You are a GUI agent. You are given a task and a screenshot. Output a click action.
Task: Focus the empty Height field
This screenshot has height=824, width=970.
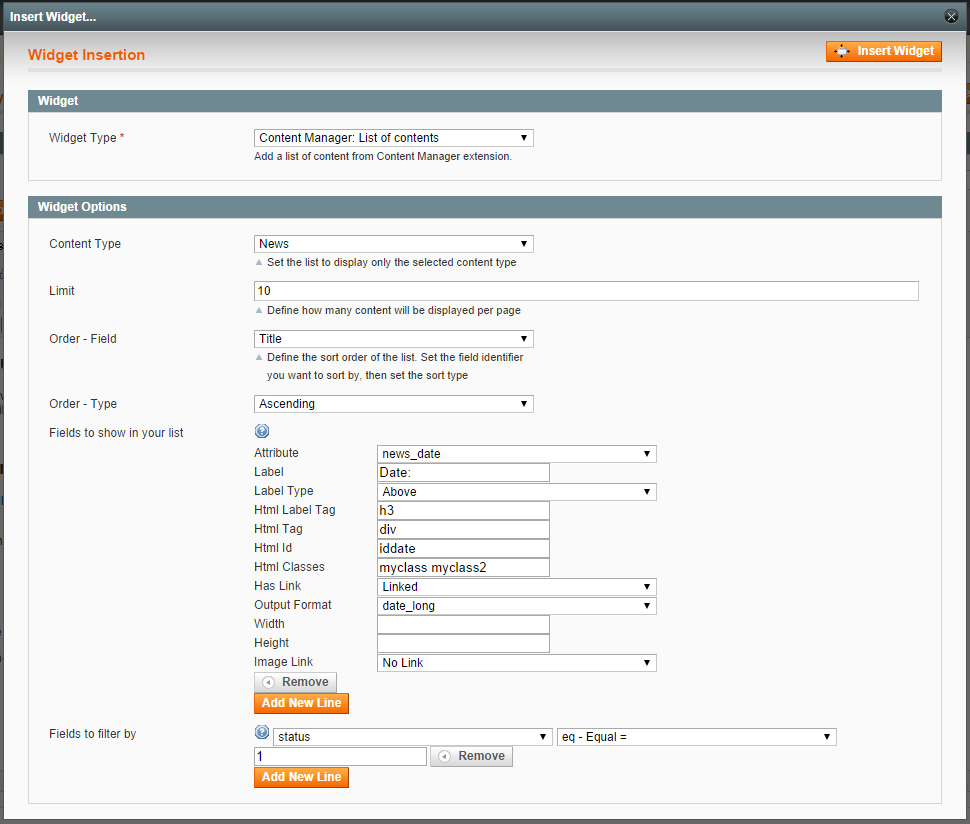point(463,643)
